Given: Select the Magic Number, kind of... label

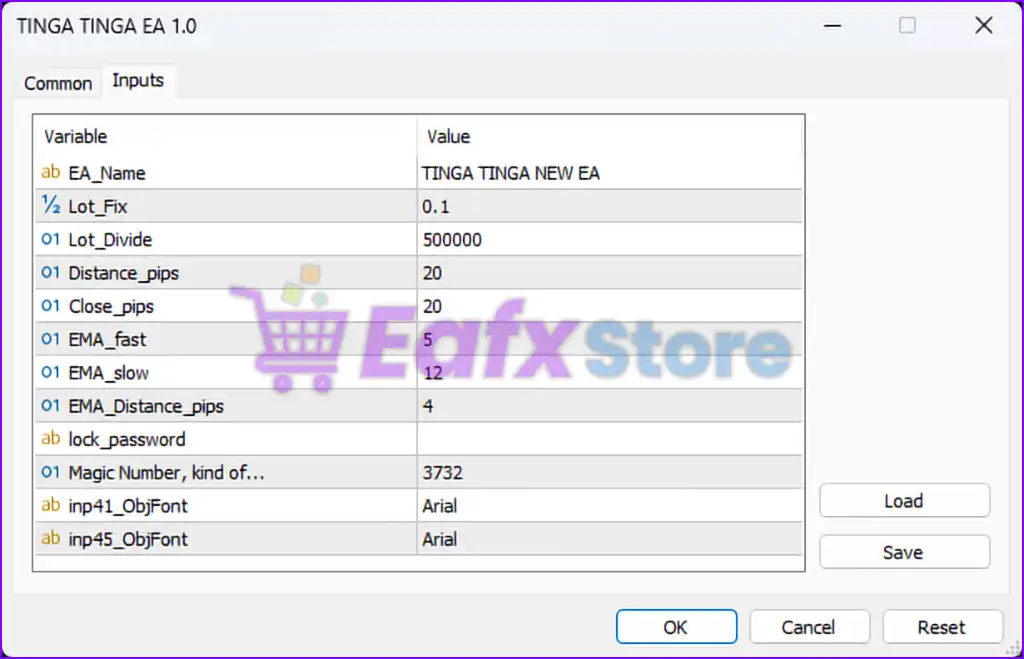Looking at the screenshot, I should coord(167,473).
